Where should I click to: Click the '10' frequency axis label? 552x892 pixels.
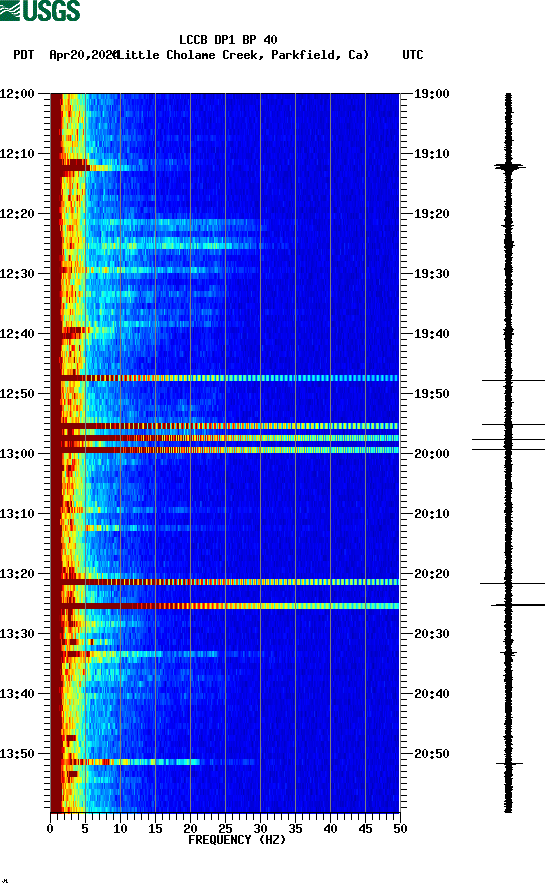[120, 828]
